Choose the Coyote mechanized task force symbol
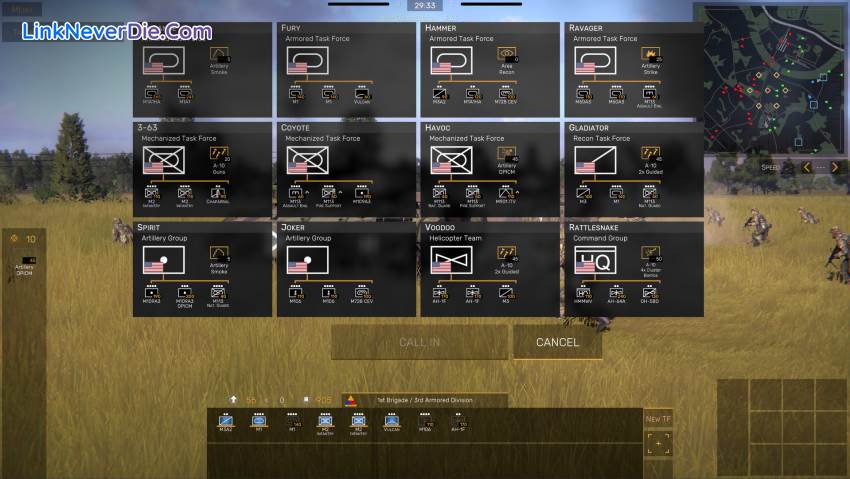Image resolution: width=850 pixels, height=479 pixels. tap(308, 161)
